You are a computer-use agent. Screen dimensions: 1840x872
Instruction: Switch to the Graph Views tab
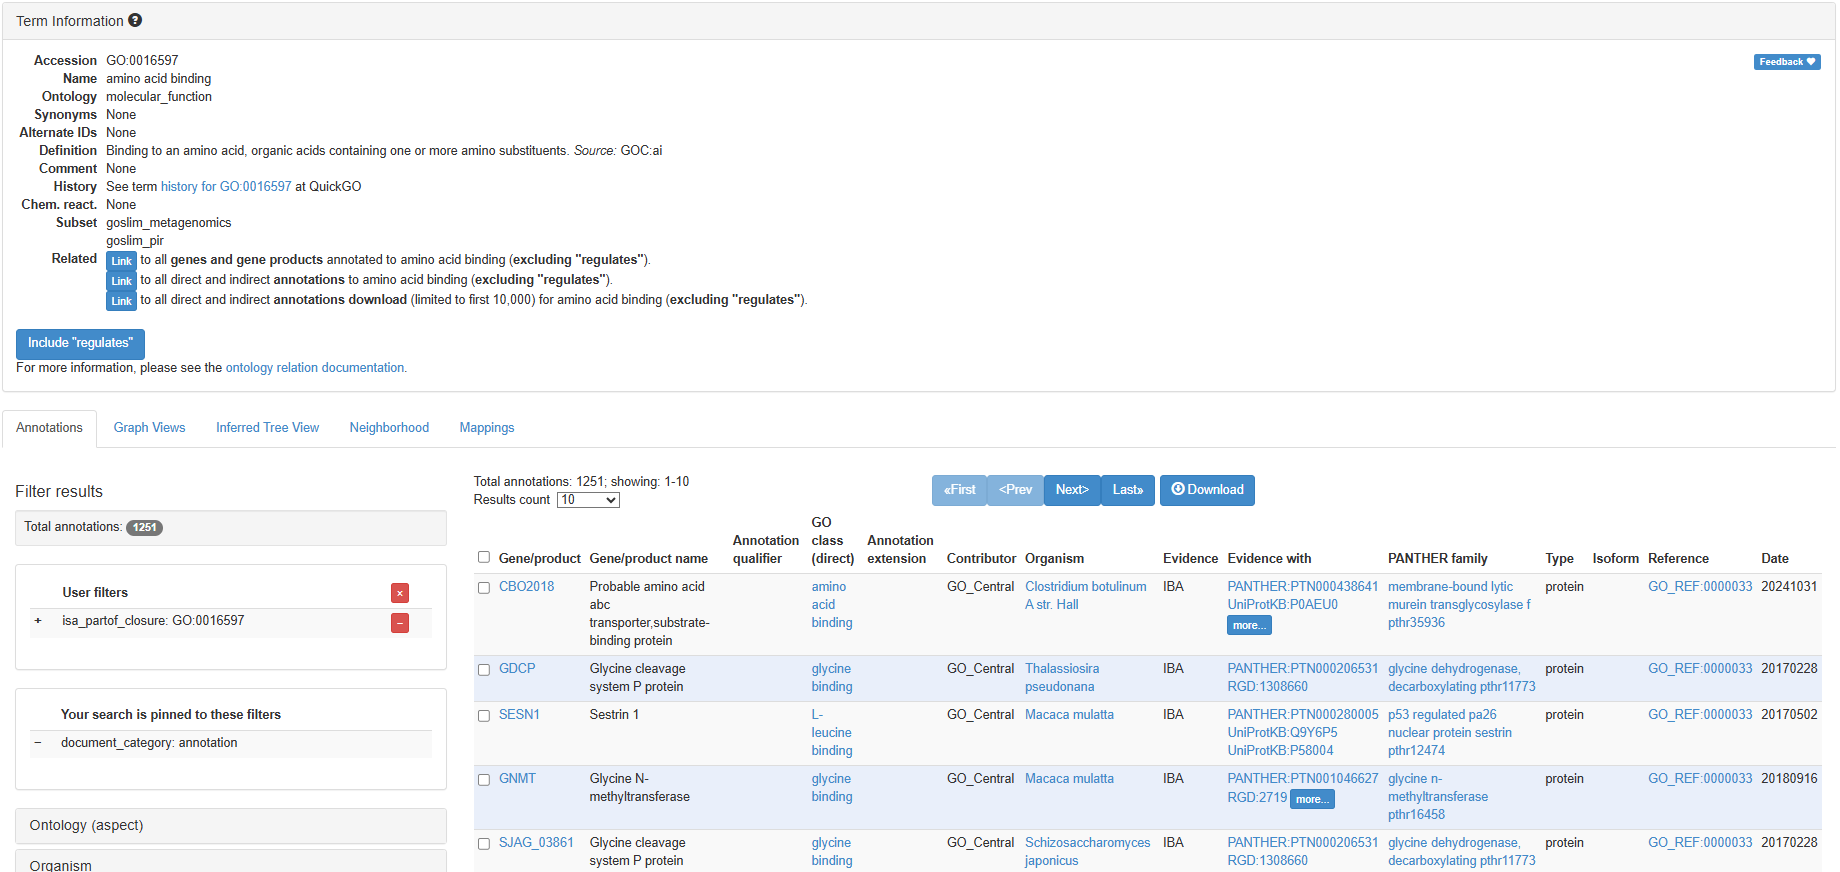pyautogui.click(x=149, y=428)
